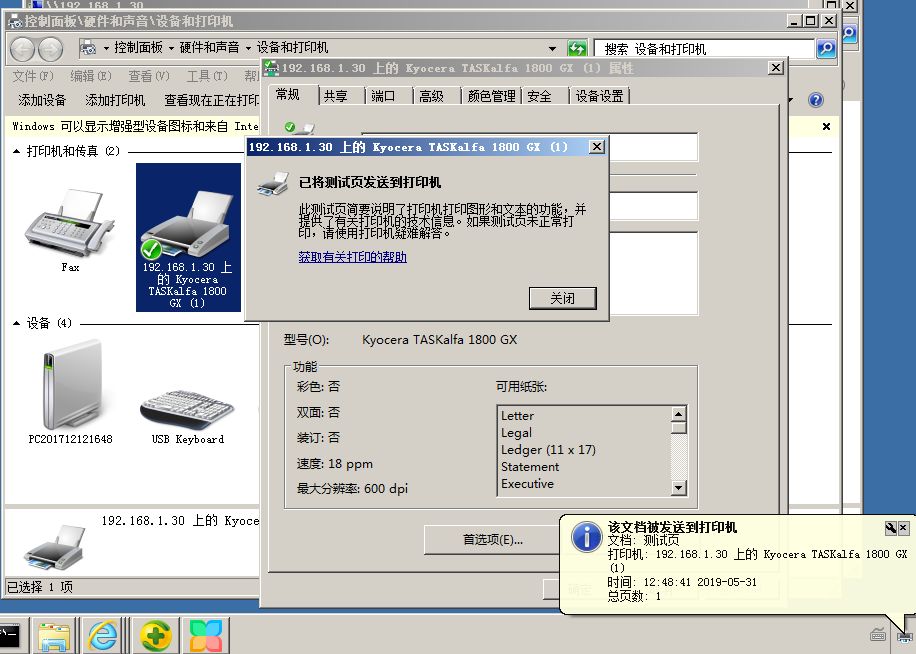This screenshot has height=654, width=916.
Task: Open Windows Explorer from the taskbar
Action: [54, 636]
